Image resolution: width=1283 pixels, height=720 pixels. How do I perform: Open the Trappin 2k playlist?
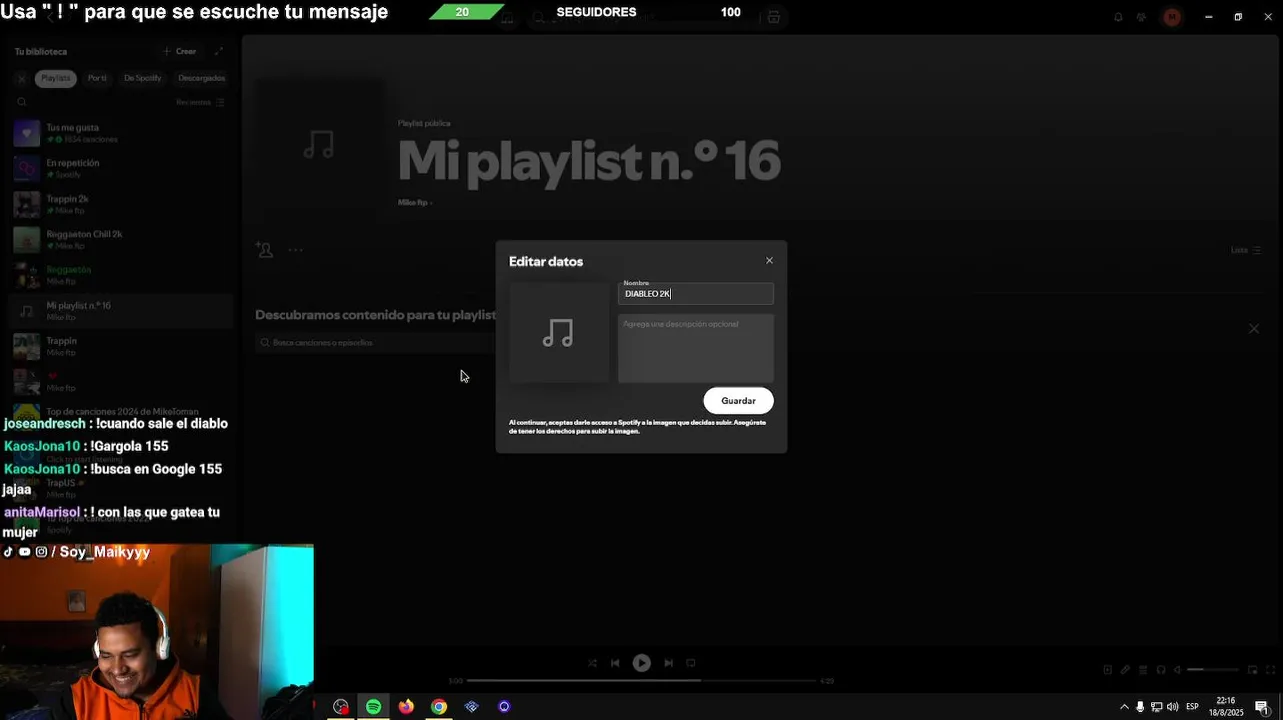(120, 204)
